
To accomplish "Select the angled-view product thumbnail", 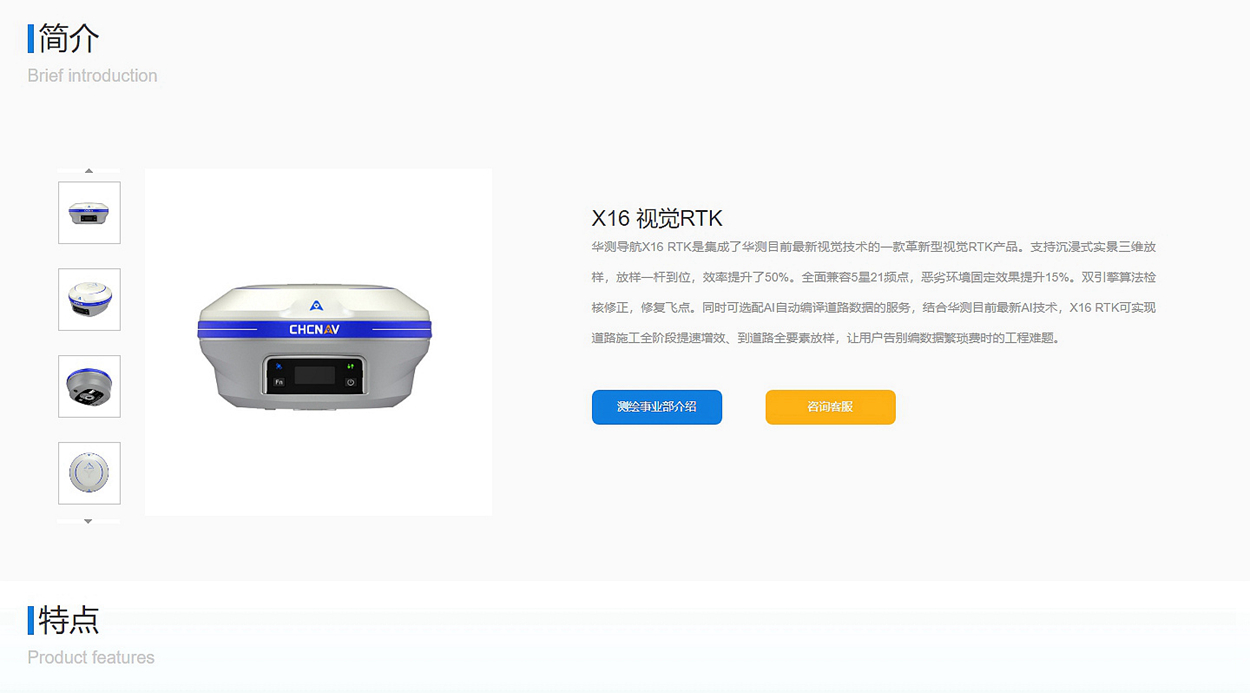I will [89, 300].
